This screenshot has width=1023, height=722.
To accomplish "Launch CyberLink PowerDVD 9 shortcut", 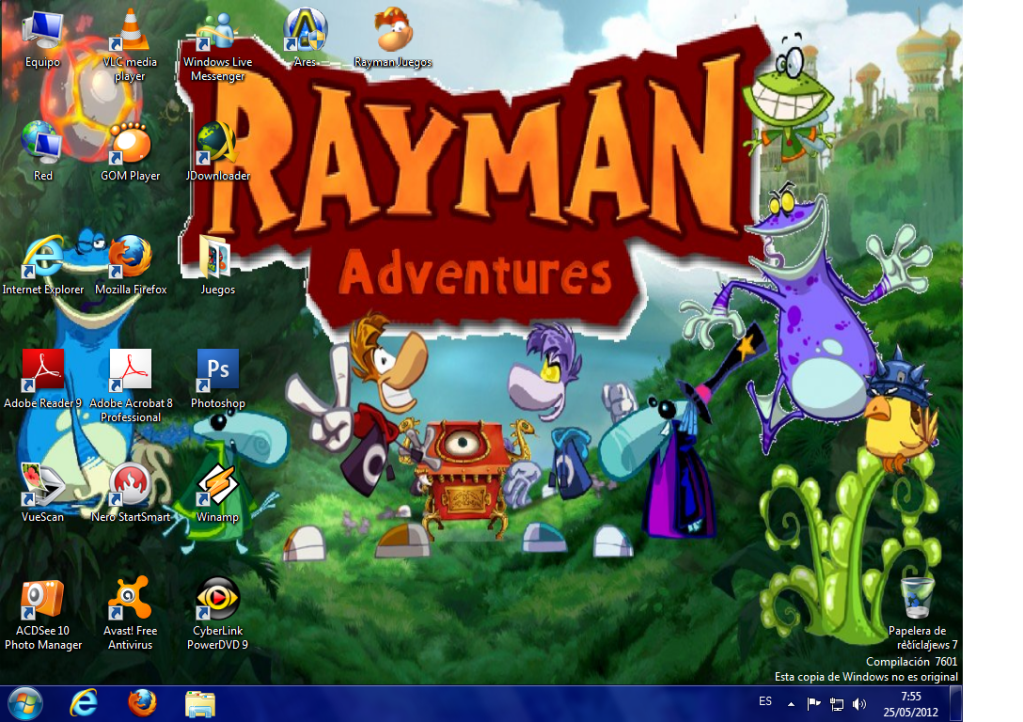I will [x=217, y=614].
